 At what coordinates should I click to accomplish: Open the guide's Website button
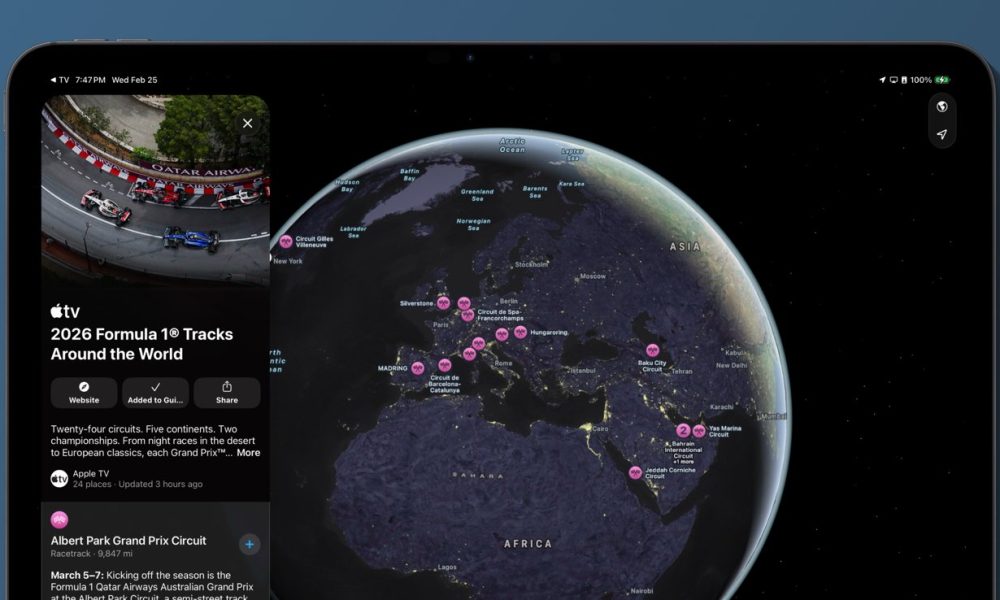84,392
